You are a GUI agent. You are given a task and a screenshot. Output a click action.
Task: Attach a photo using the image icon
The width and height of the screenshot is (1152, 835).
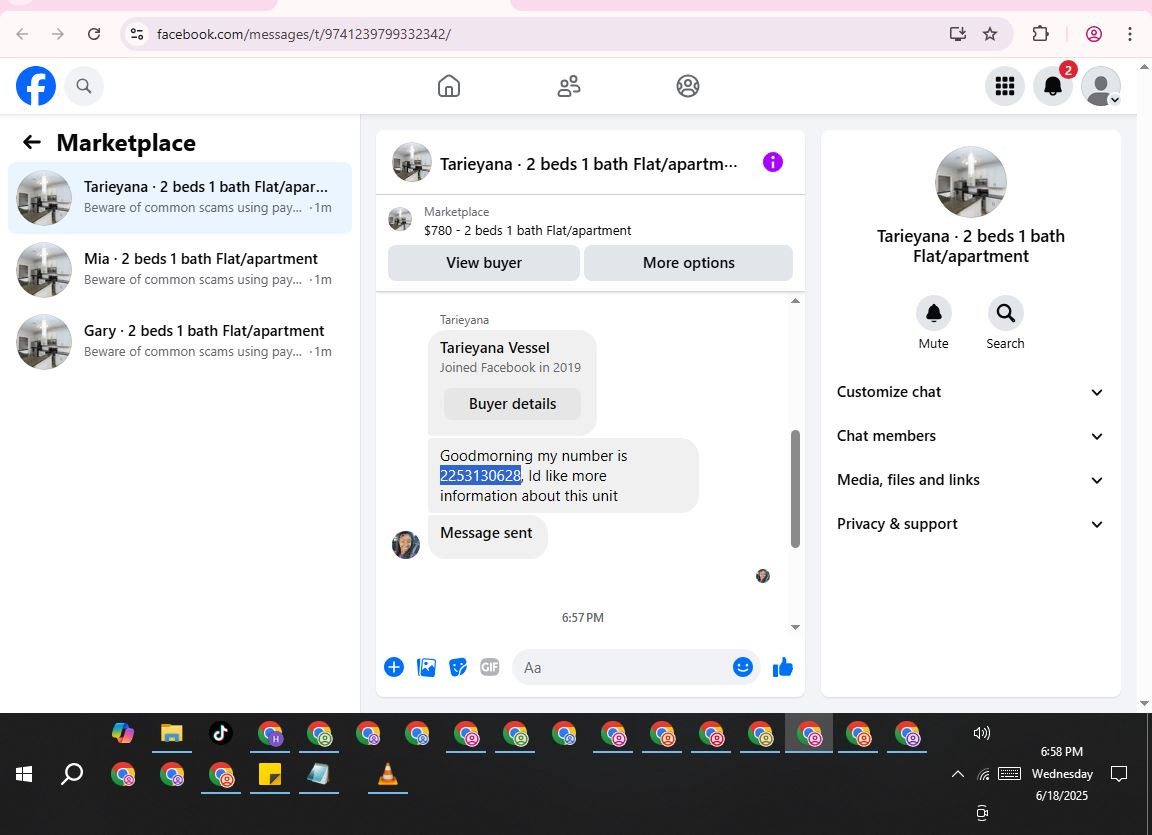tap(426, 667)
